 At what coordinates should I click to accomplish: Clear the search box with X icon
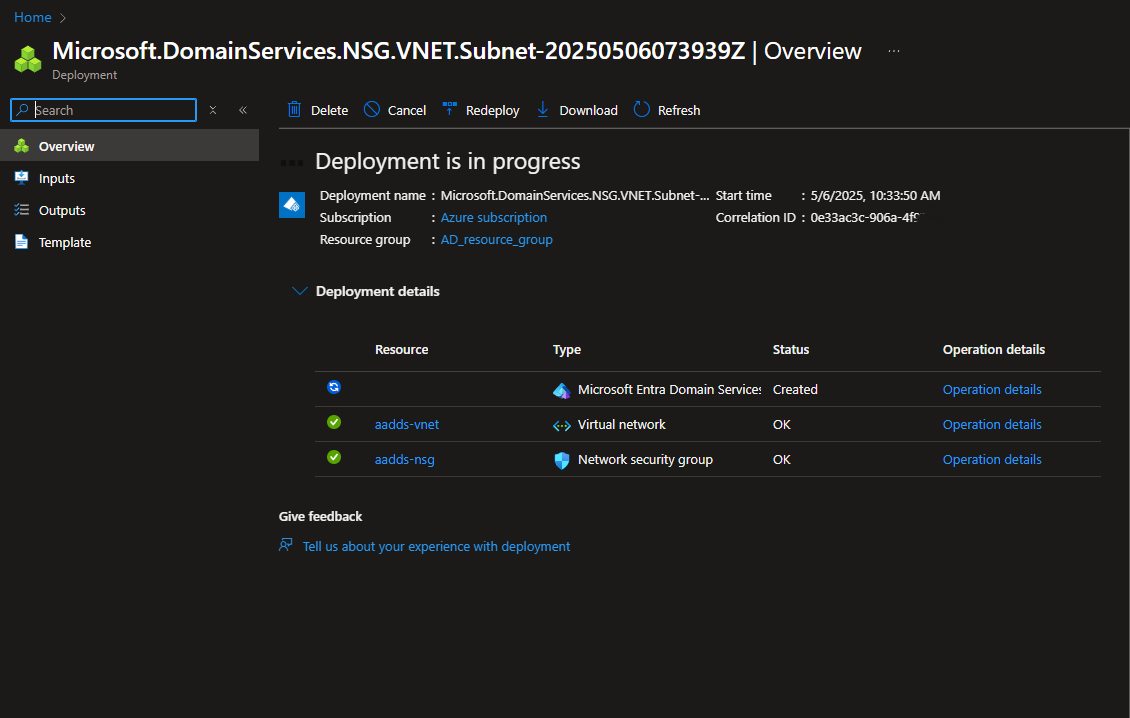[x=213, y=110]
